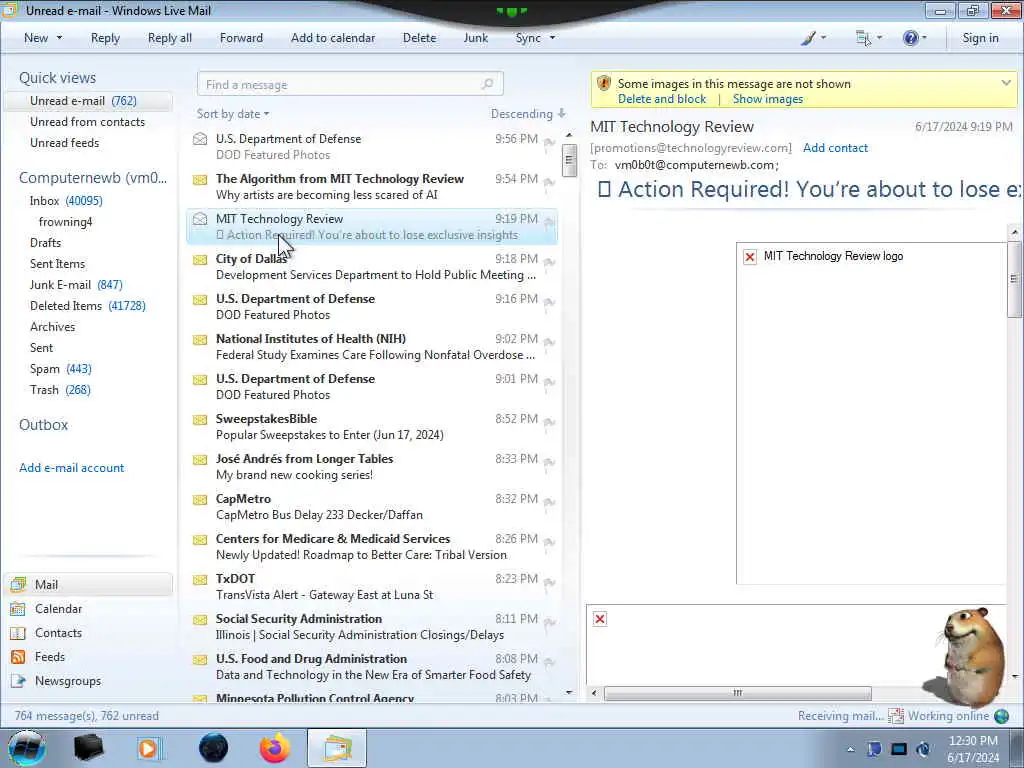
Task: Click envelope icon next to CapMetro email
Action: [200, 500]
